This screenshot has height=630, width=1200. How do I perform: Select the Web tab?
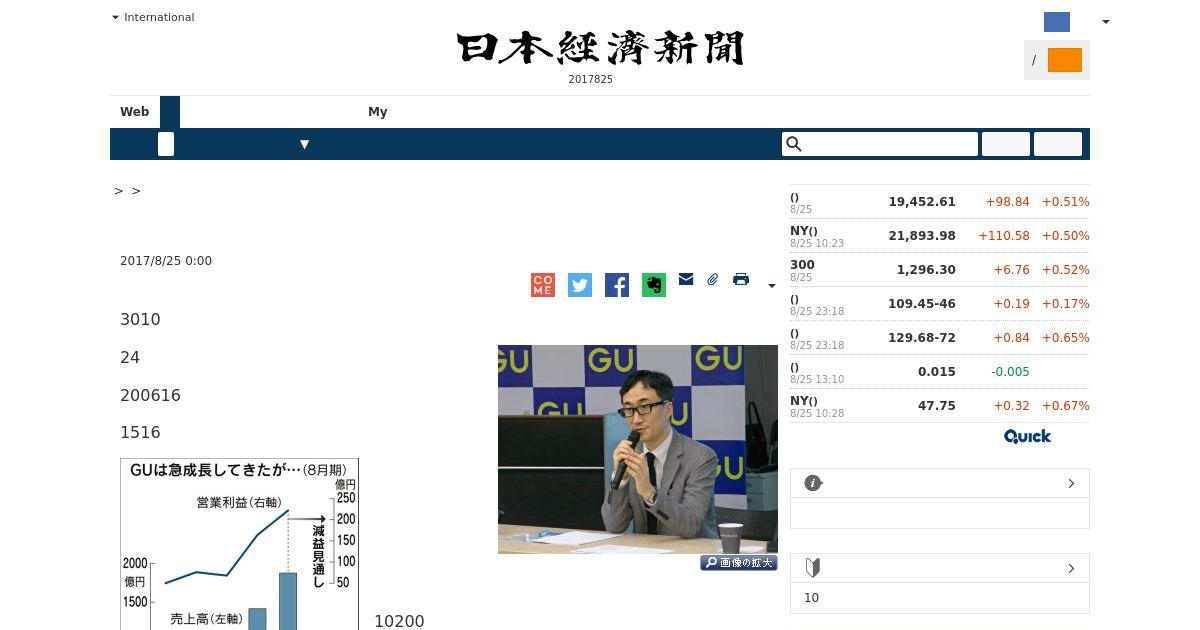(135, 112)
